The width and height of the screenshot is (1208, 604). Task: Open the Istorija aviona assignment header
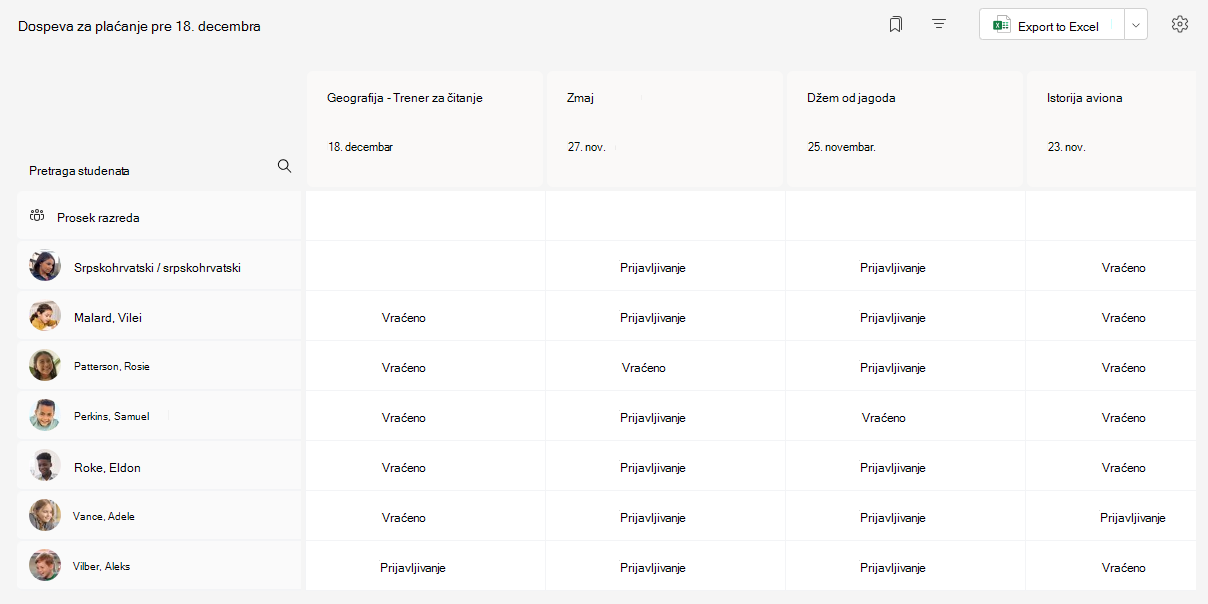click(x=1111, y=128)
